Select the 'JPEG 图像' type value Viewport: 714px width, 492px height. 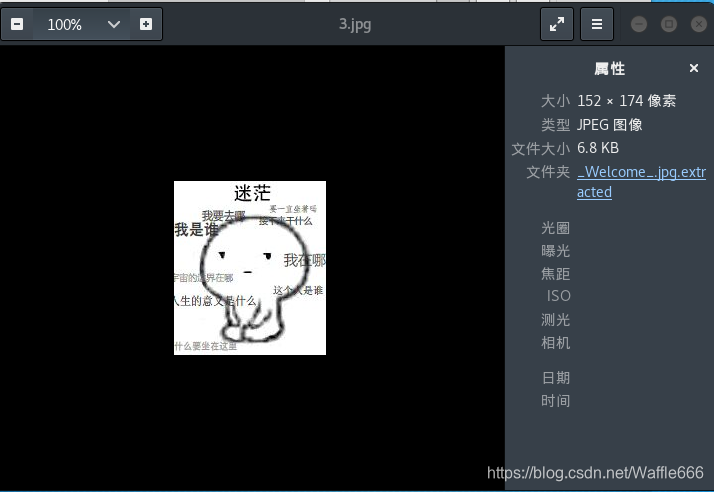(x=610, y=124)
